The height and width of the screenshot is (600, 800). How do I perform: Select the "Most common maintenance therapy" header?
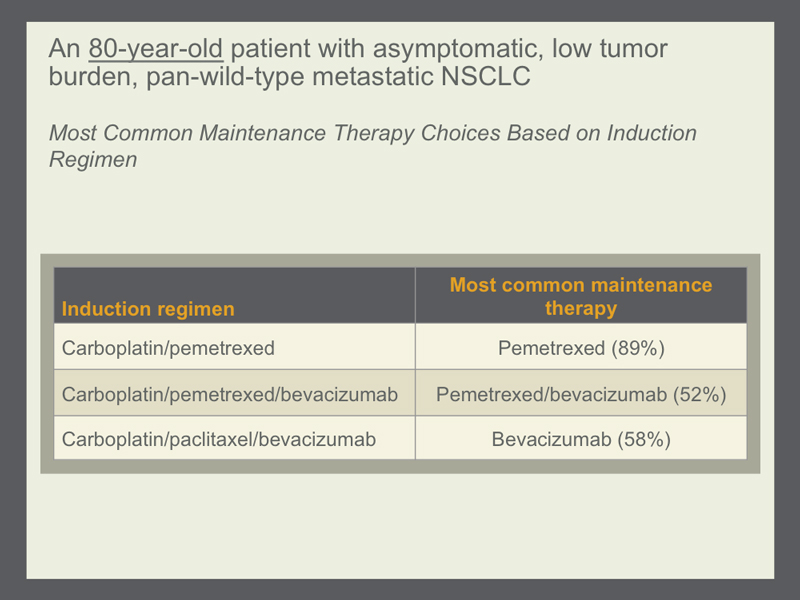[x=581, y=295]
